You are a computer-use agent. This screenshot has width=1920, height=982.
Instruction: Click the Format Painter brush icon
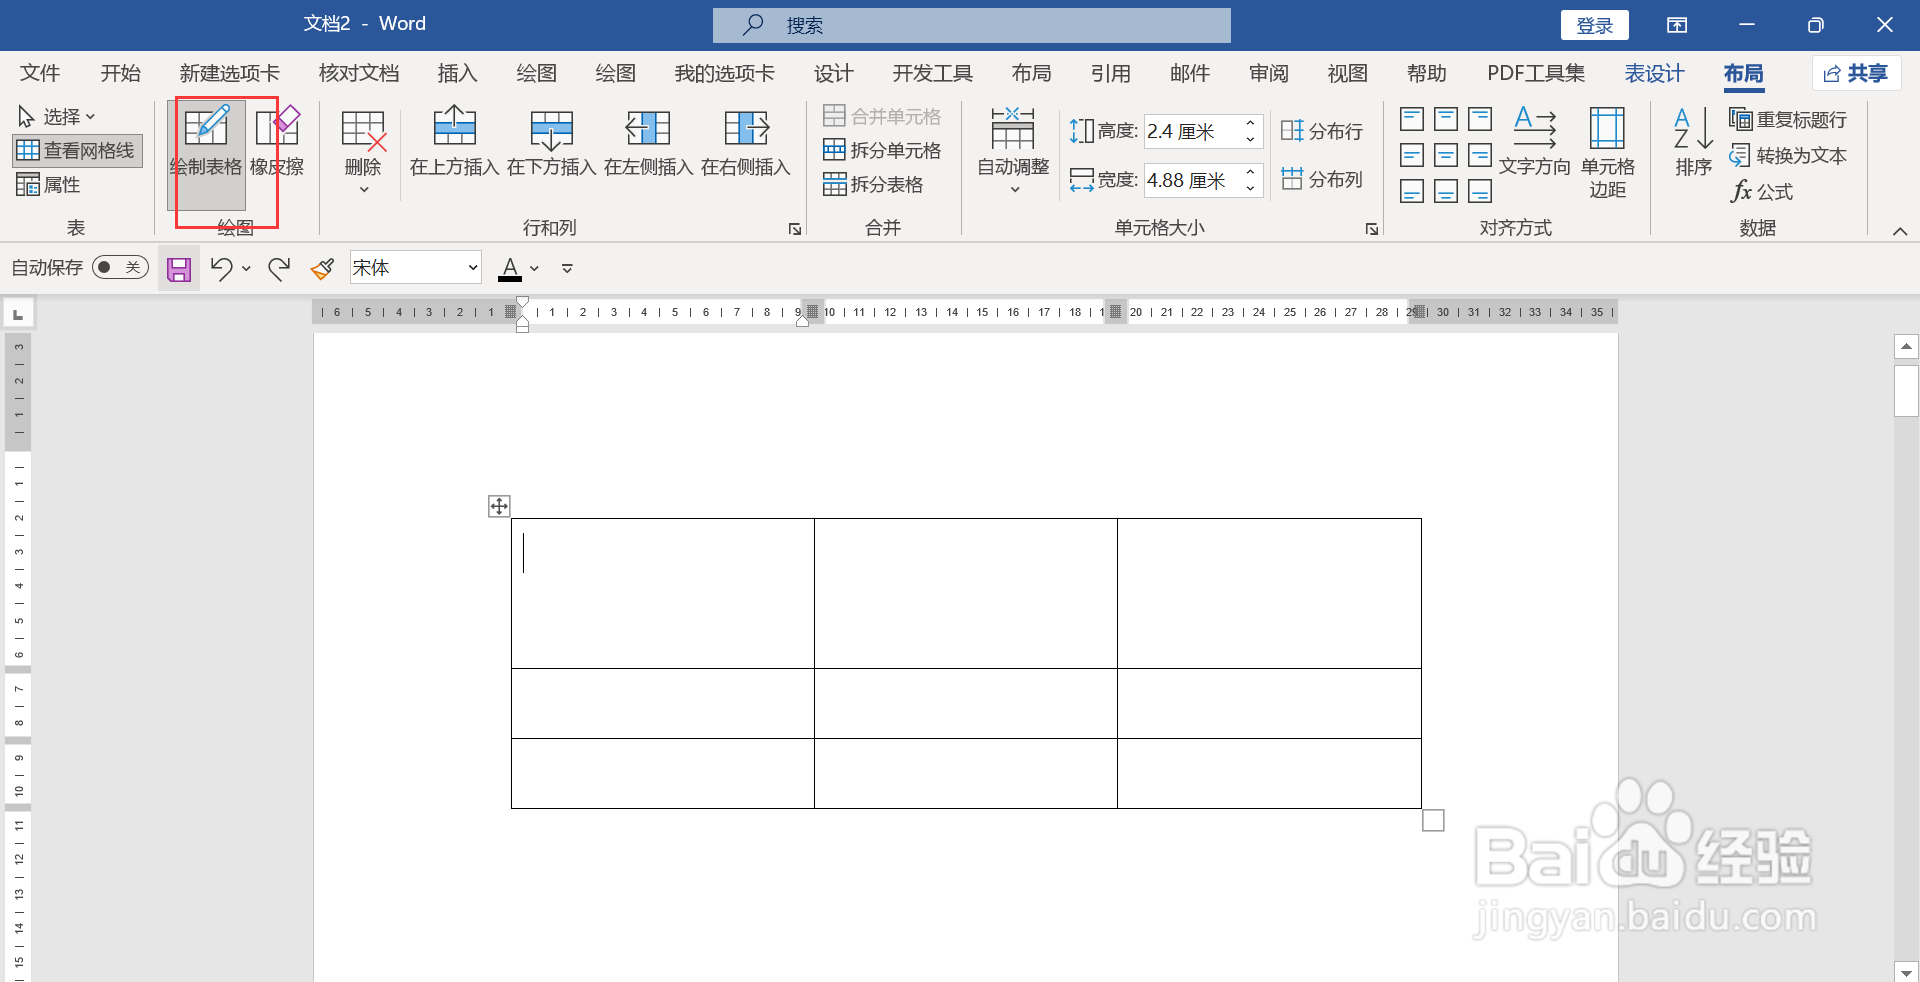pos(322,268)
